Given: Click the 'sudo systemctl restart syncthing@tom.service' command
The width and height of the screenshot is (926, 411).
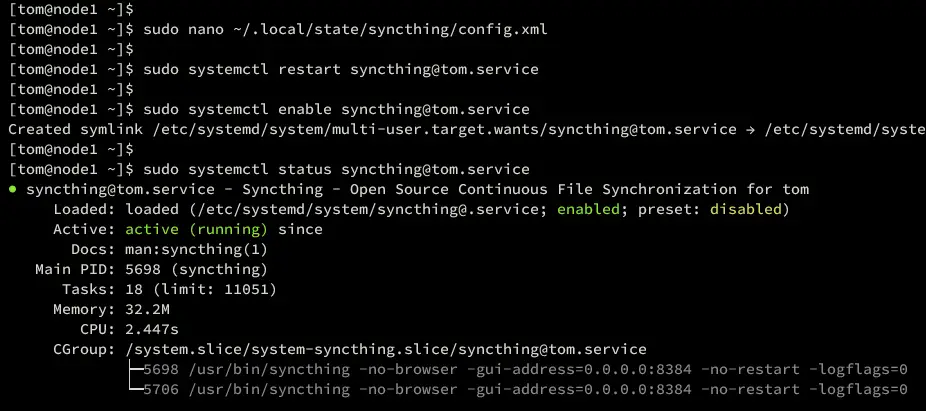Looking at the screenshot, I should point(341,70).
